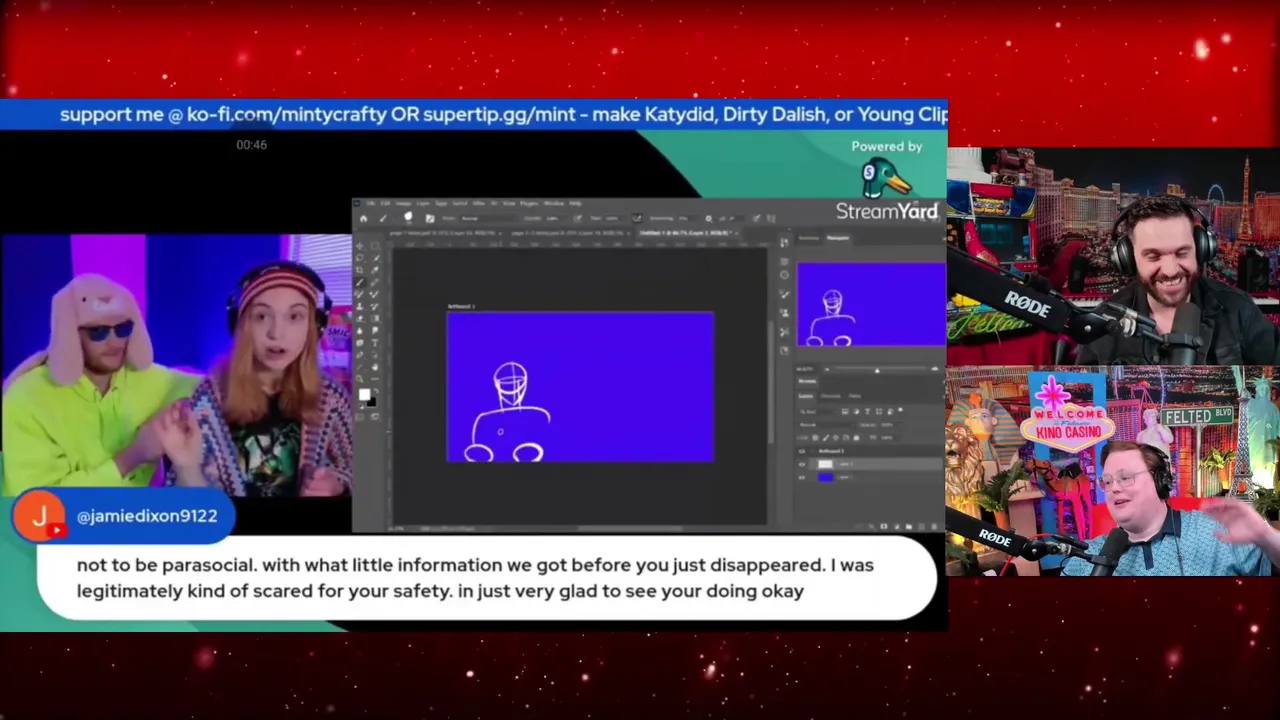Viewport: 1280px width, 720px height.
Task: Open the brush settings panel icon in options bar
Action: pyautogui.click(x=430, y=218)
